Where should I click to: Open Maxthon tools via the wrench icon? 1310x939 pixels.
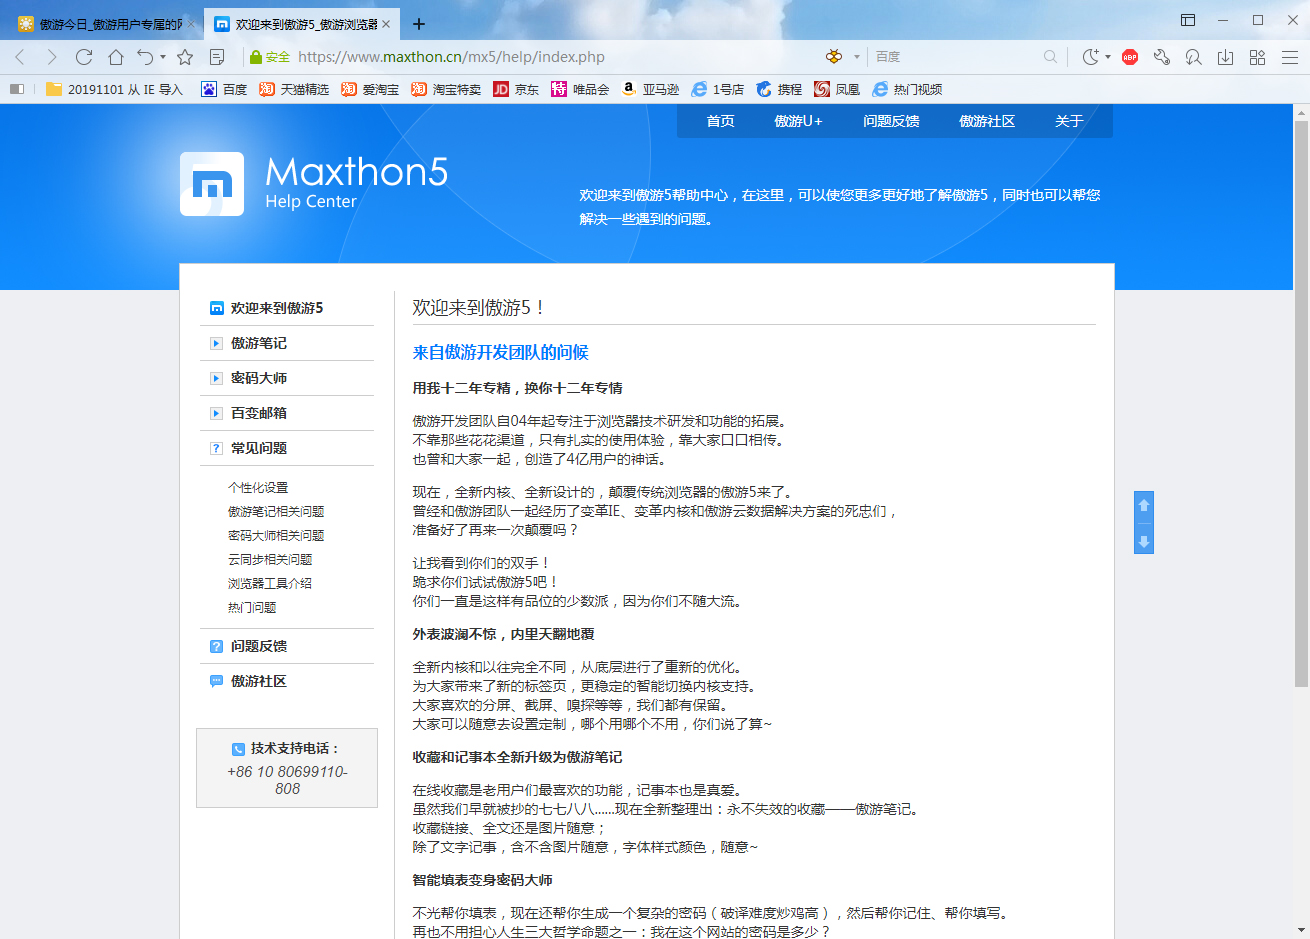tap(1162, 57)
